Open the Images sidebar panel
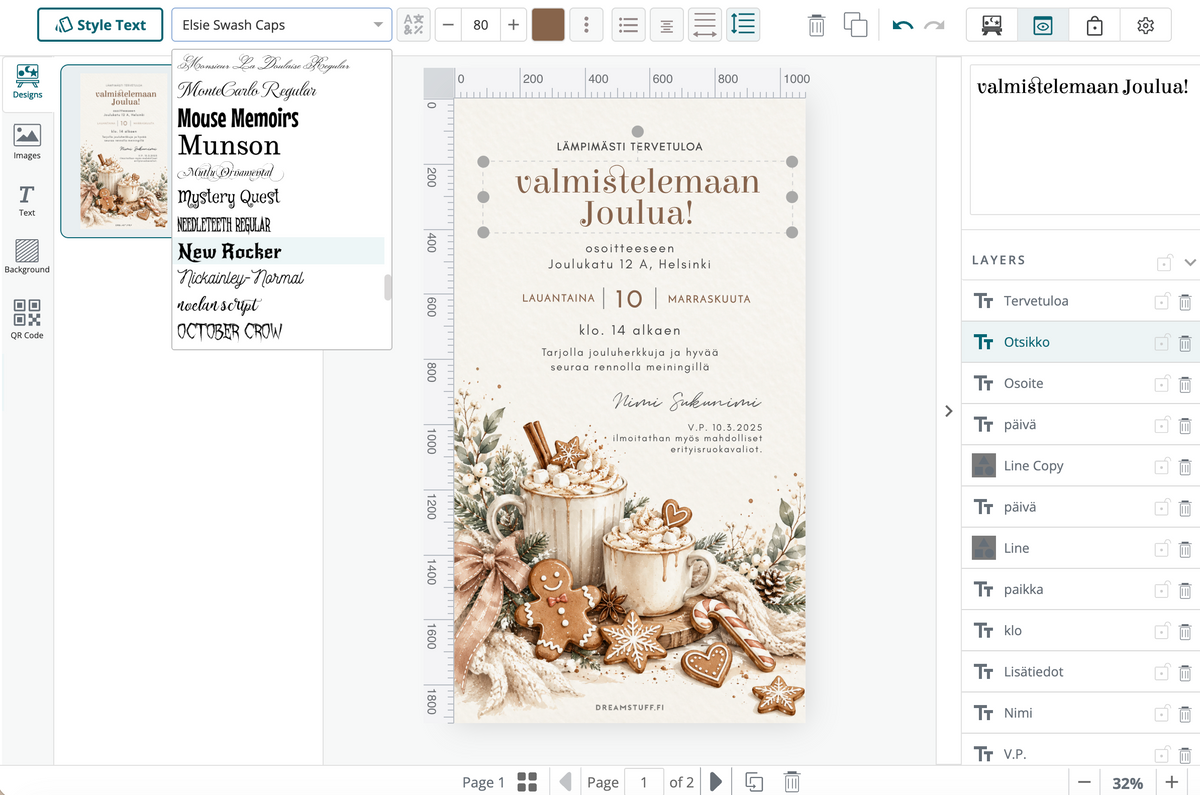Viewport: 1200px width, 795px height. [x=27, y=142]
